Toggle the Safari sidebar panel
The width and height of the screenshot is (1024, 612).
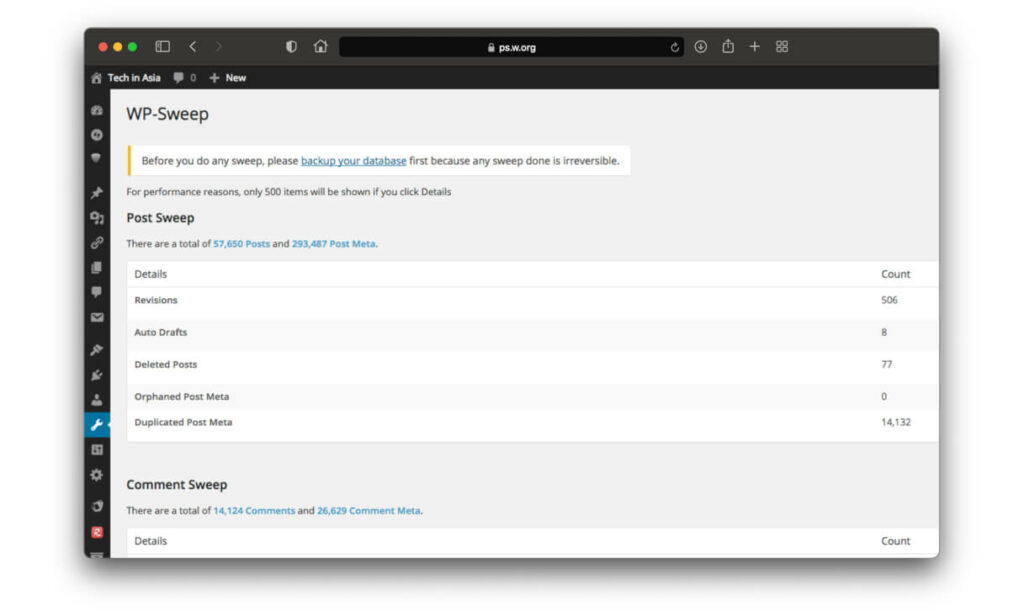pyautogui.click(x=163, y=46)
